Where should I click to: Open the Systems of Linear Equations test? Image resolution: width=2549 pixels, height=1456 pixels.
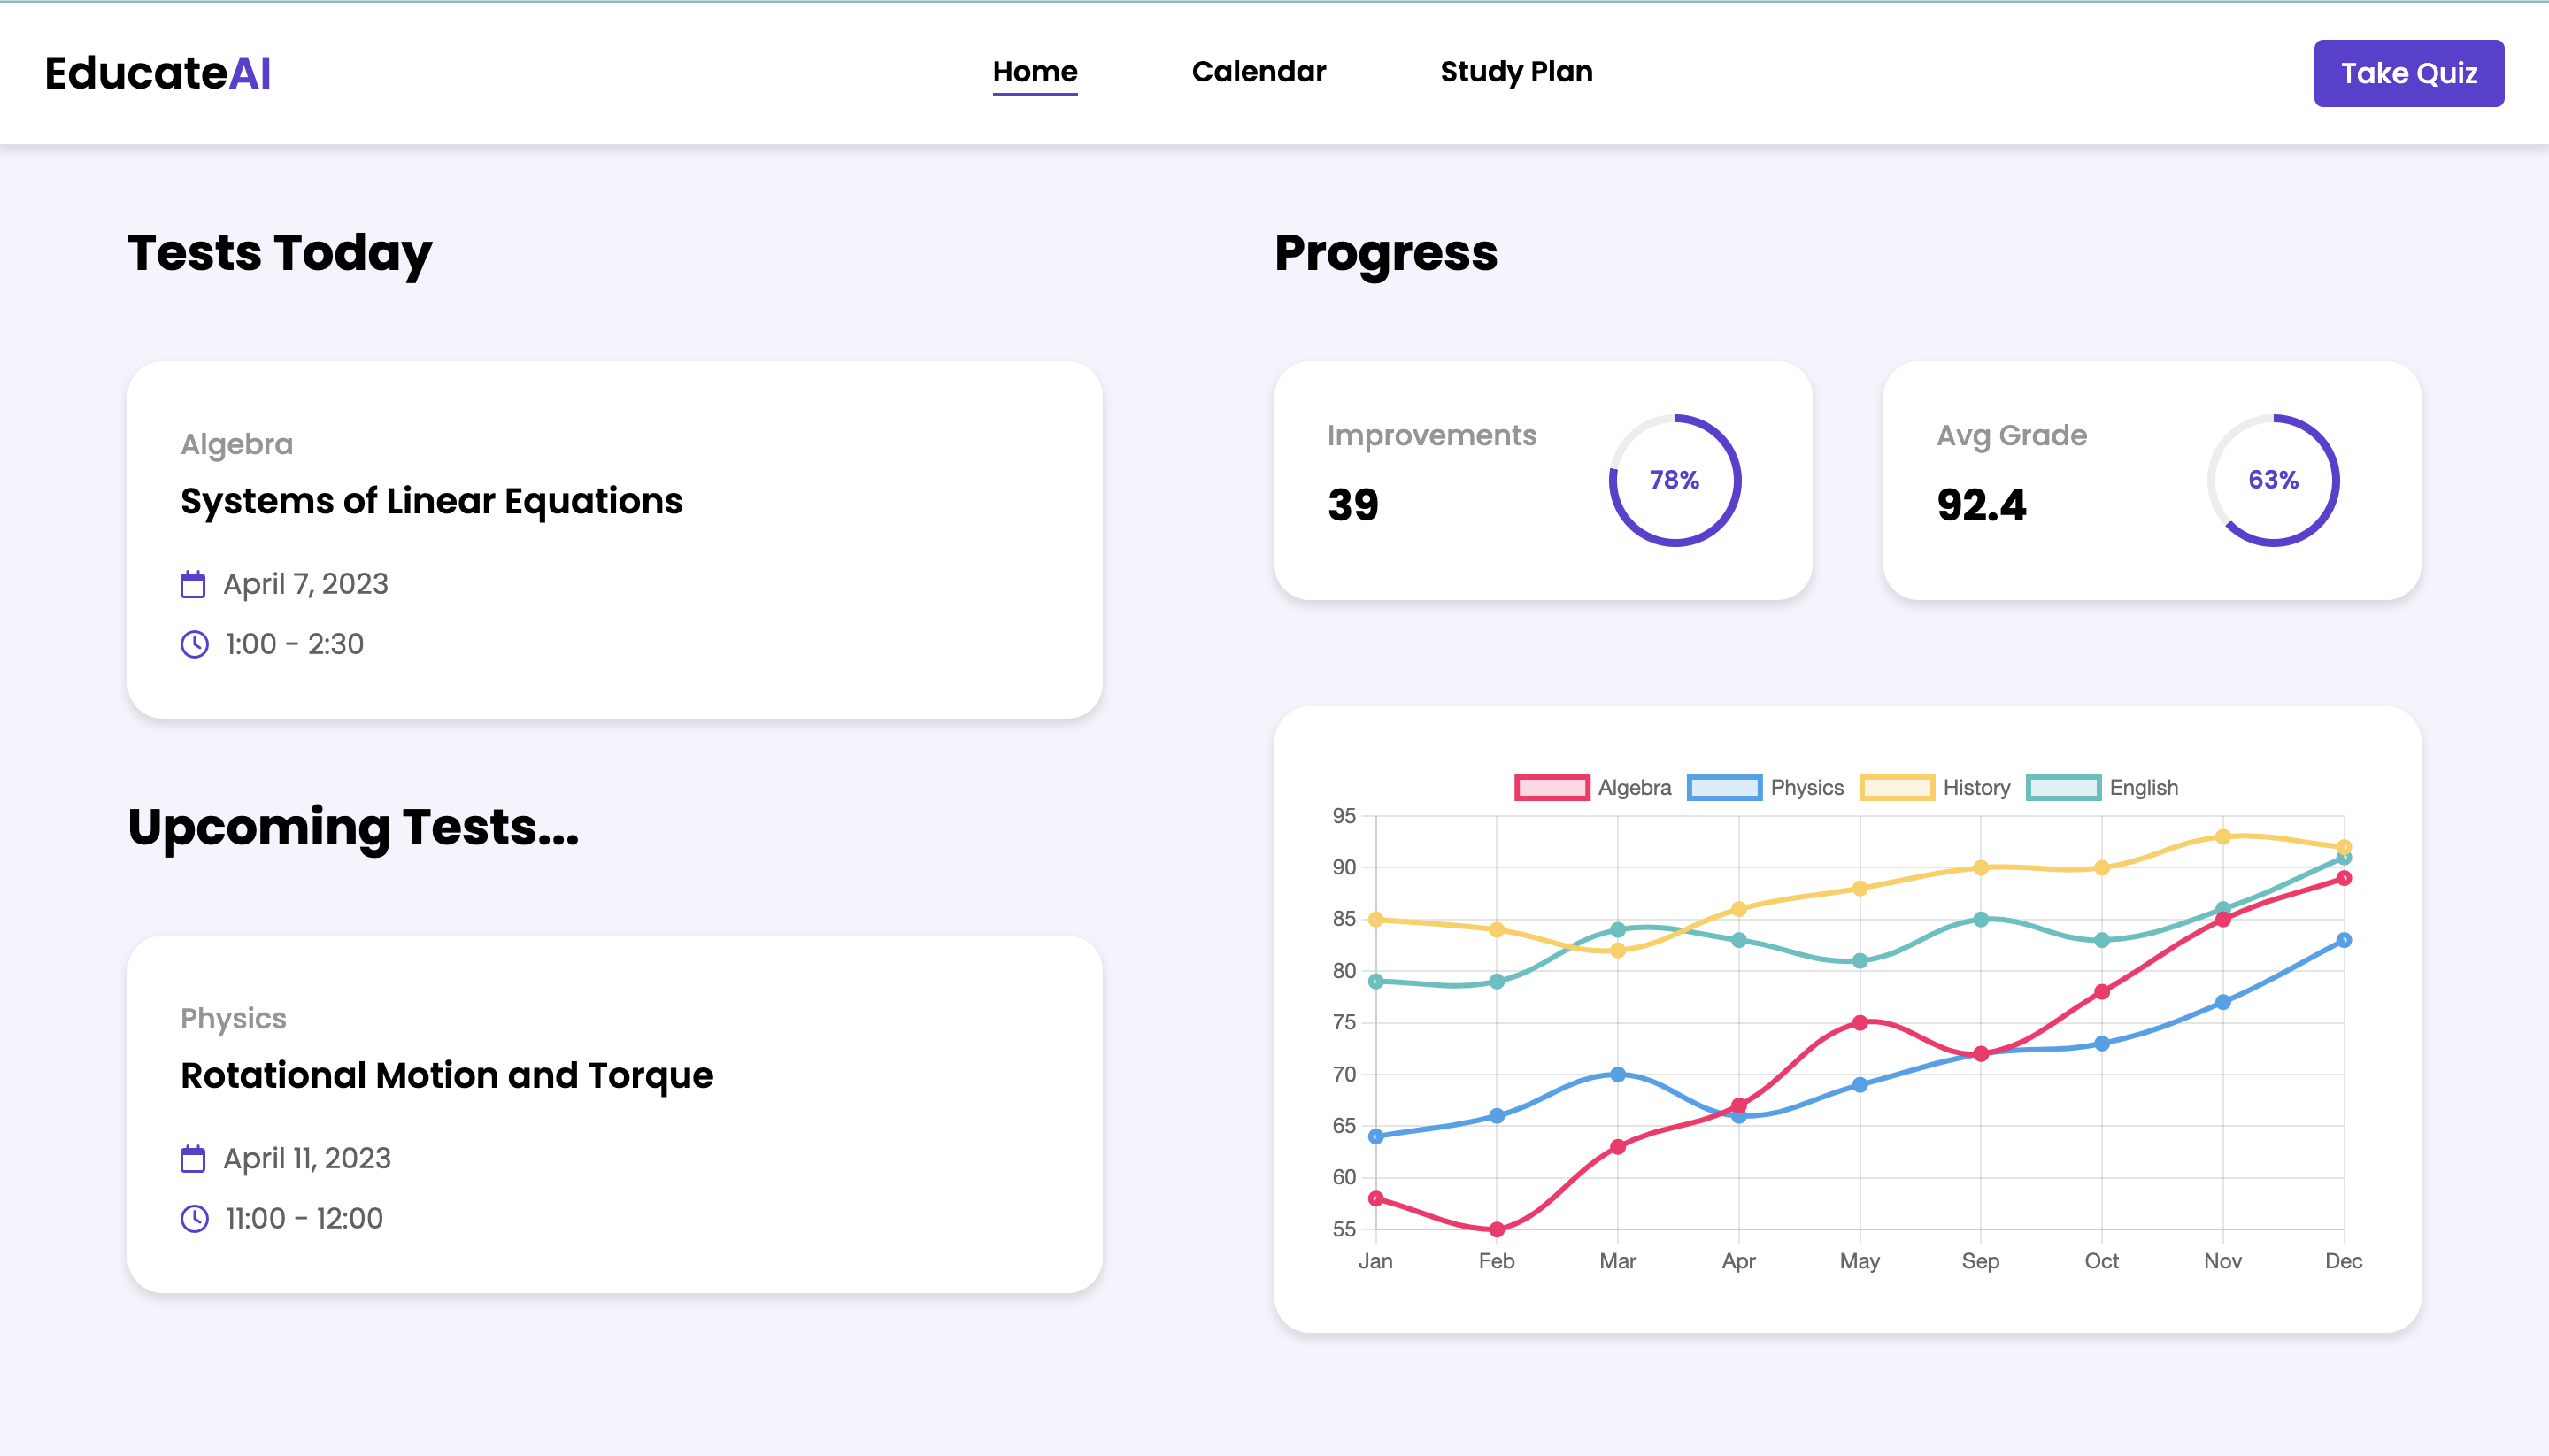(431, 501)
